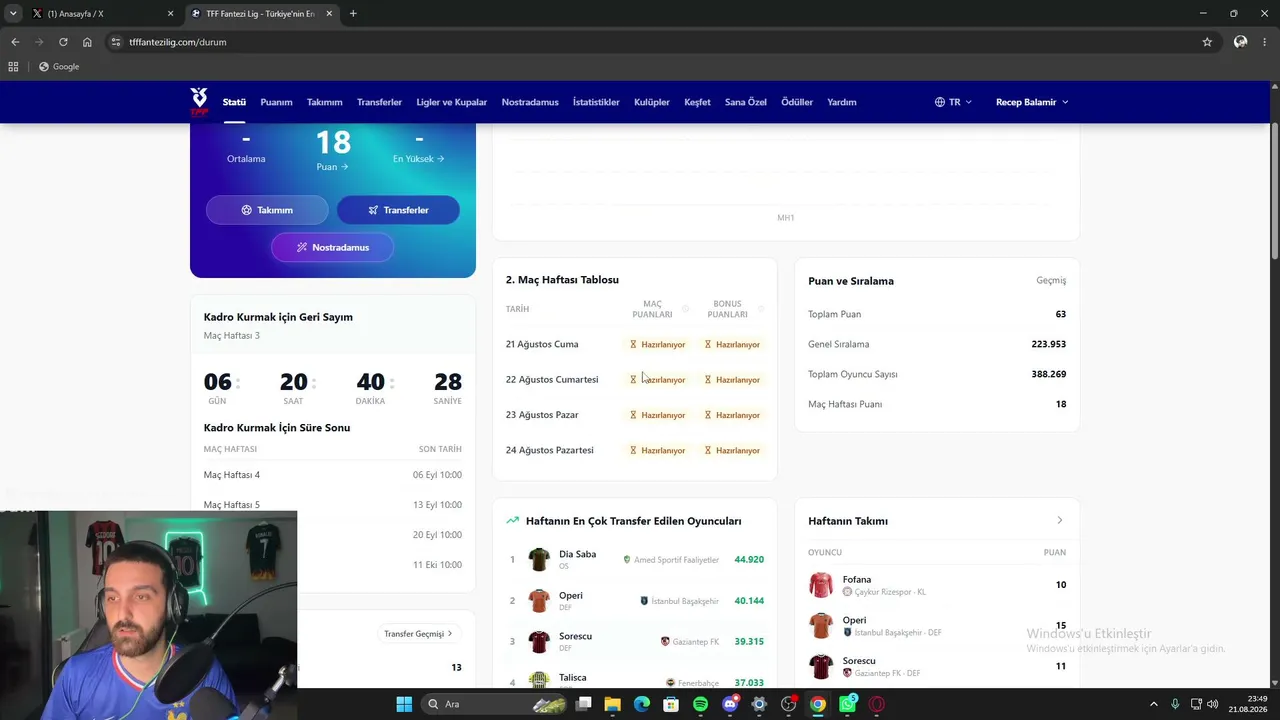The image size is (1280, 720).
Task: Click the Google bookmark
Action: pos(59,67)
